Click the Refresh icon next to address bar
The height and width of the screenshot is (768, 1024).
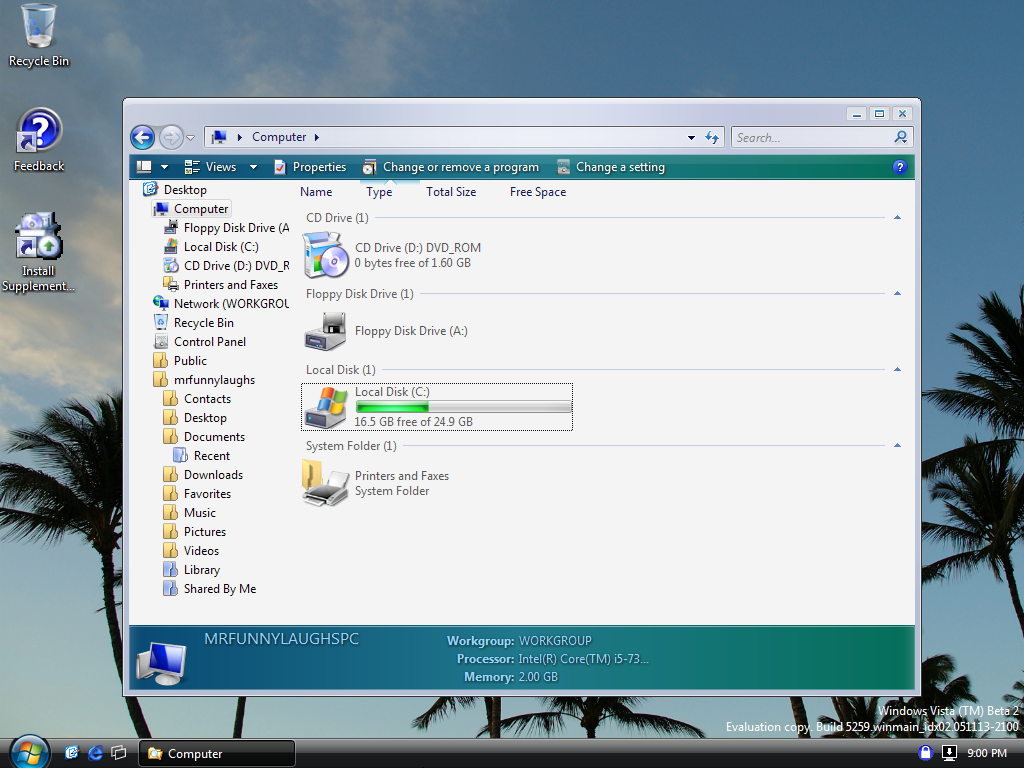[x=712, y=138]
